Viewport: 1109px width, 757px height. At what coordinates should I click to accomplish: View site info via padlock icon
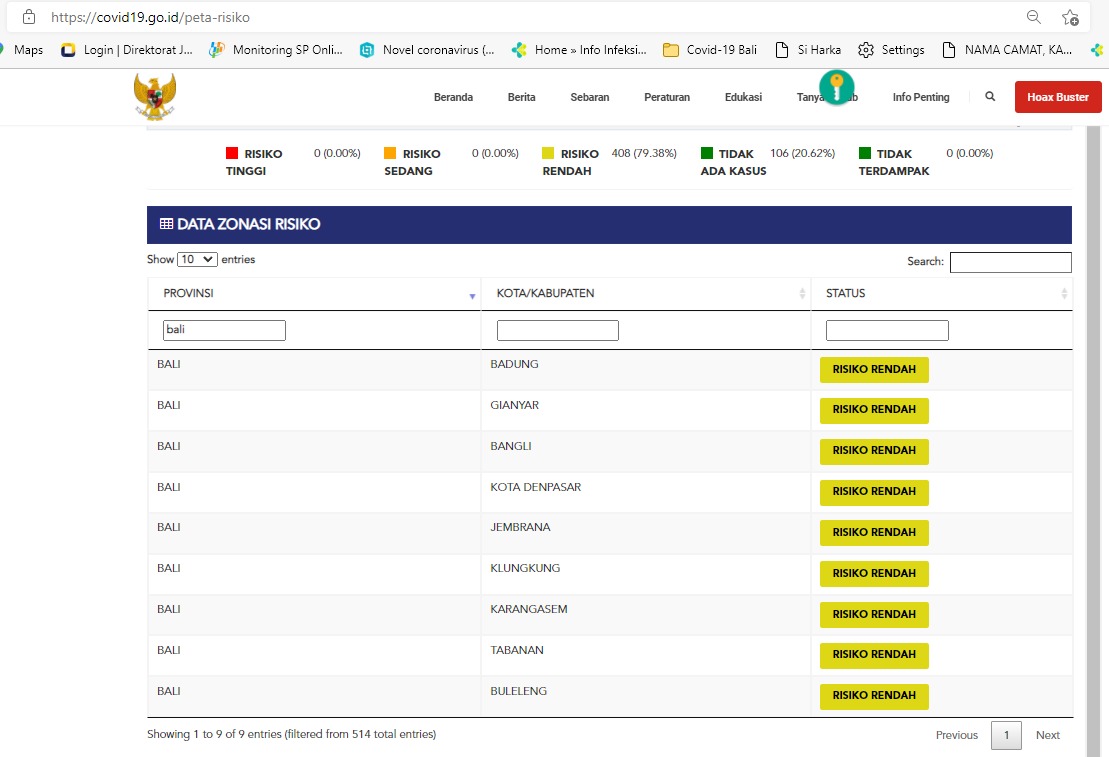pos(28,17)
